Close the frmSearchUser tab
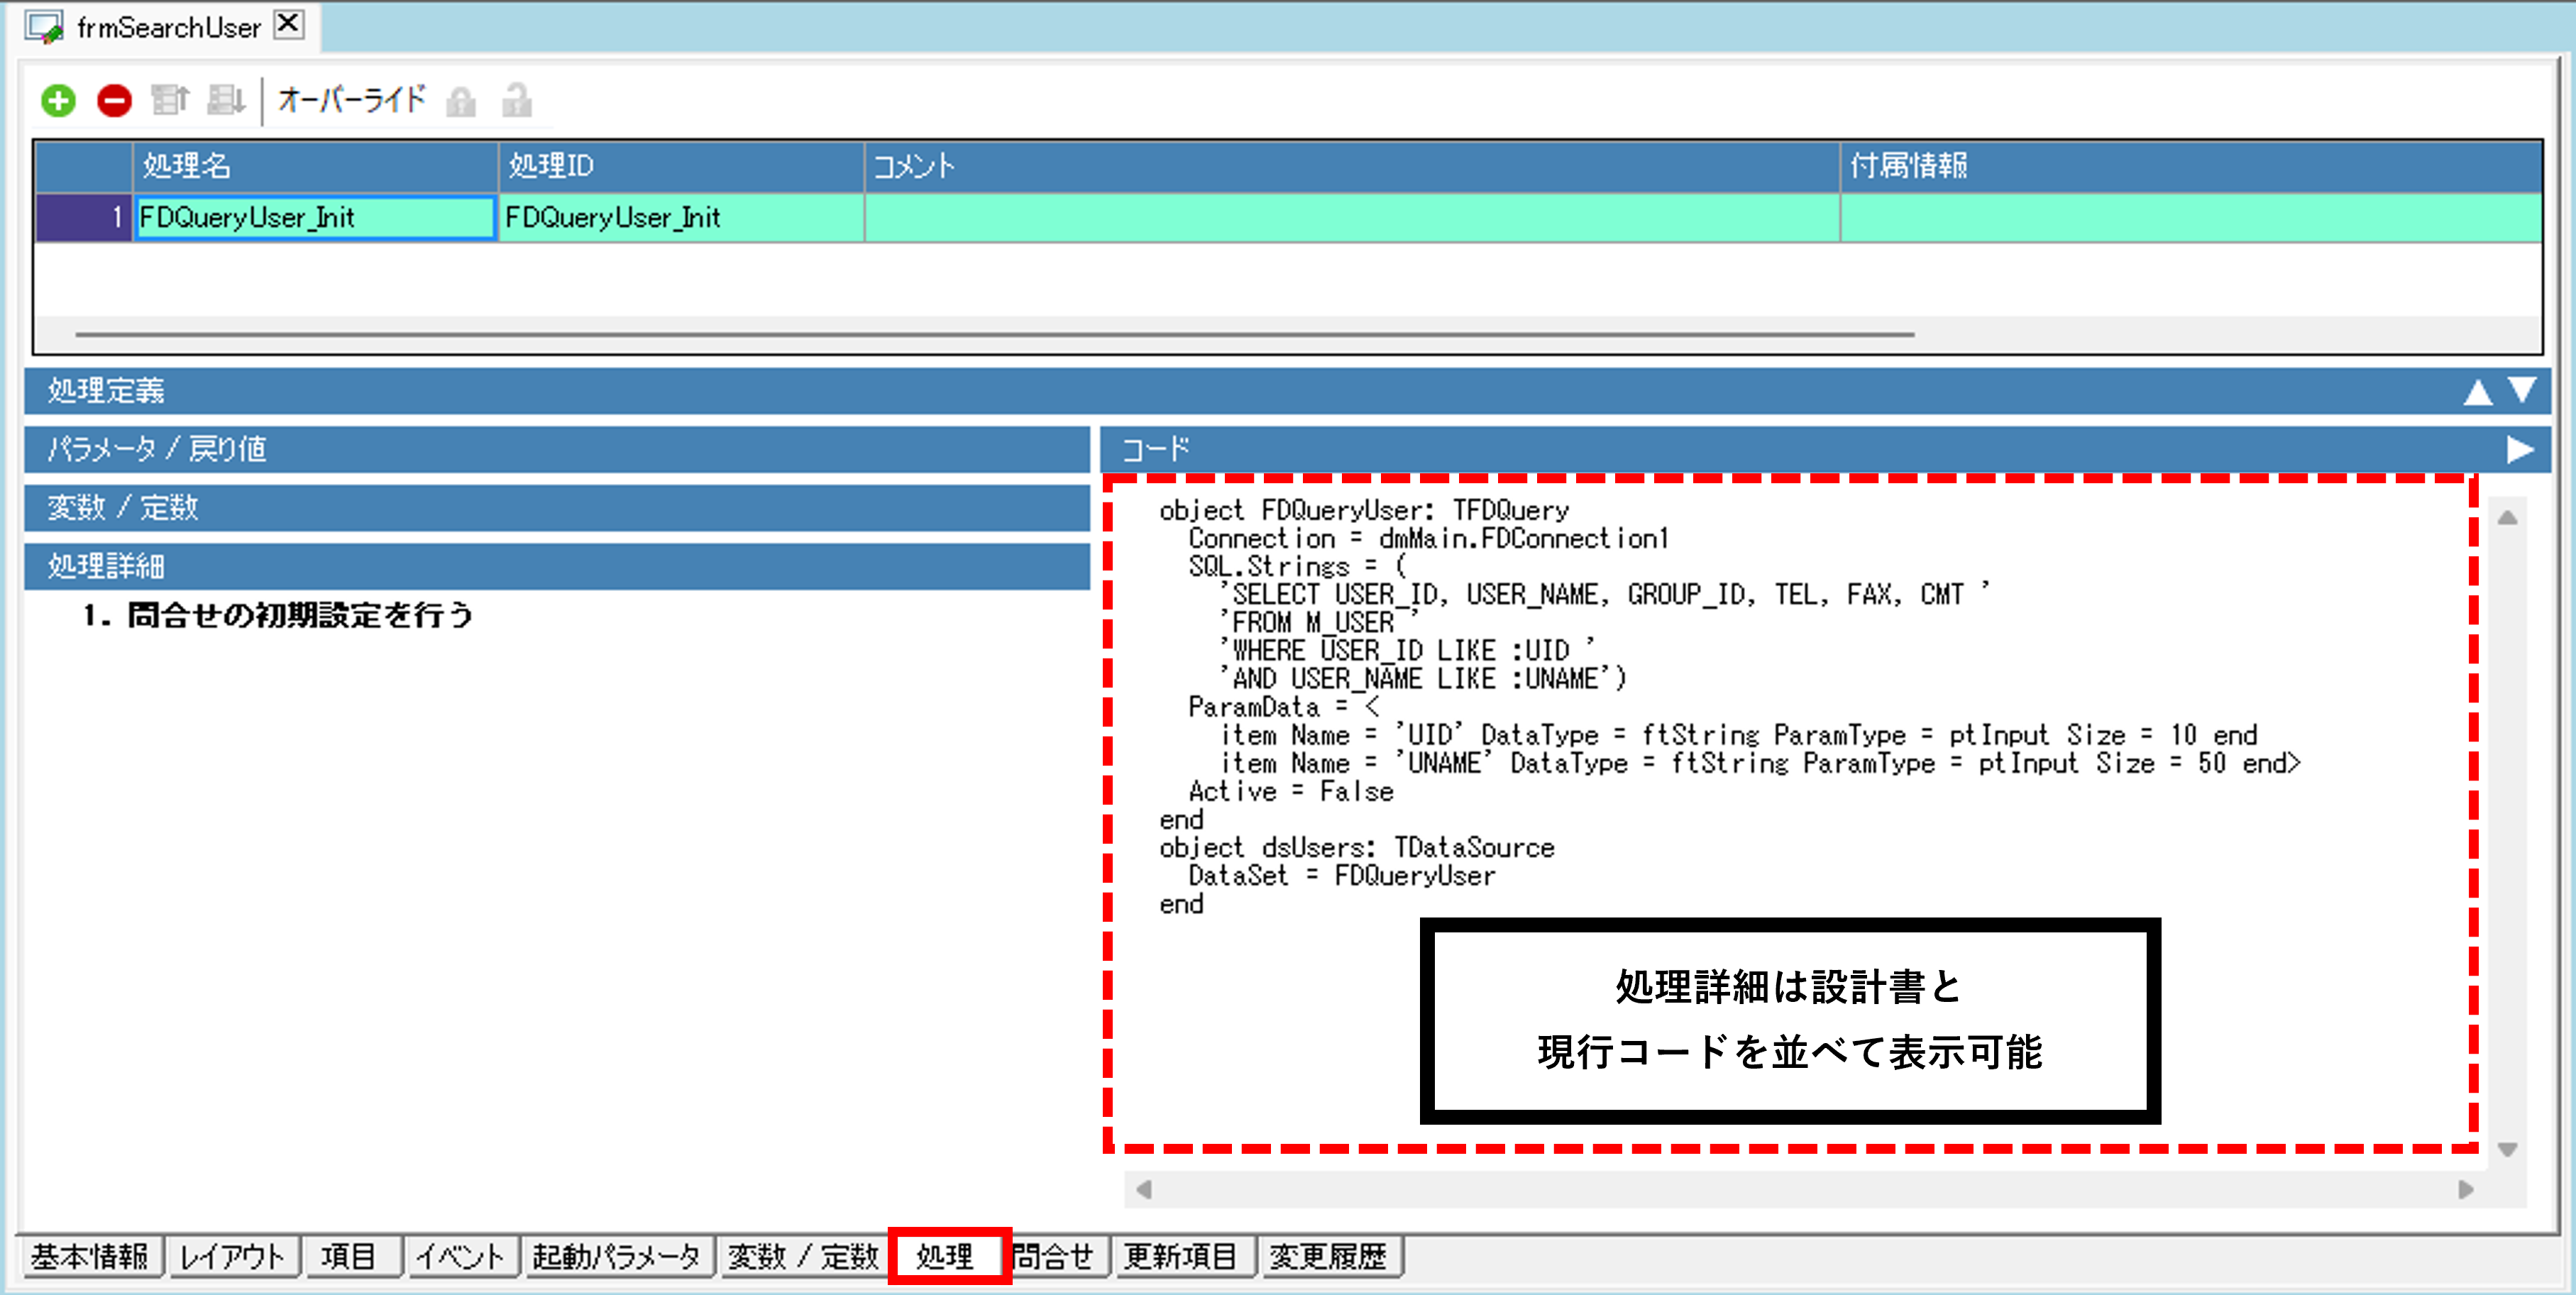Viewport: 2576px width, 1295px height. tap(289, 24)
